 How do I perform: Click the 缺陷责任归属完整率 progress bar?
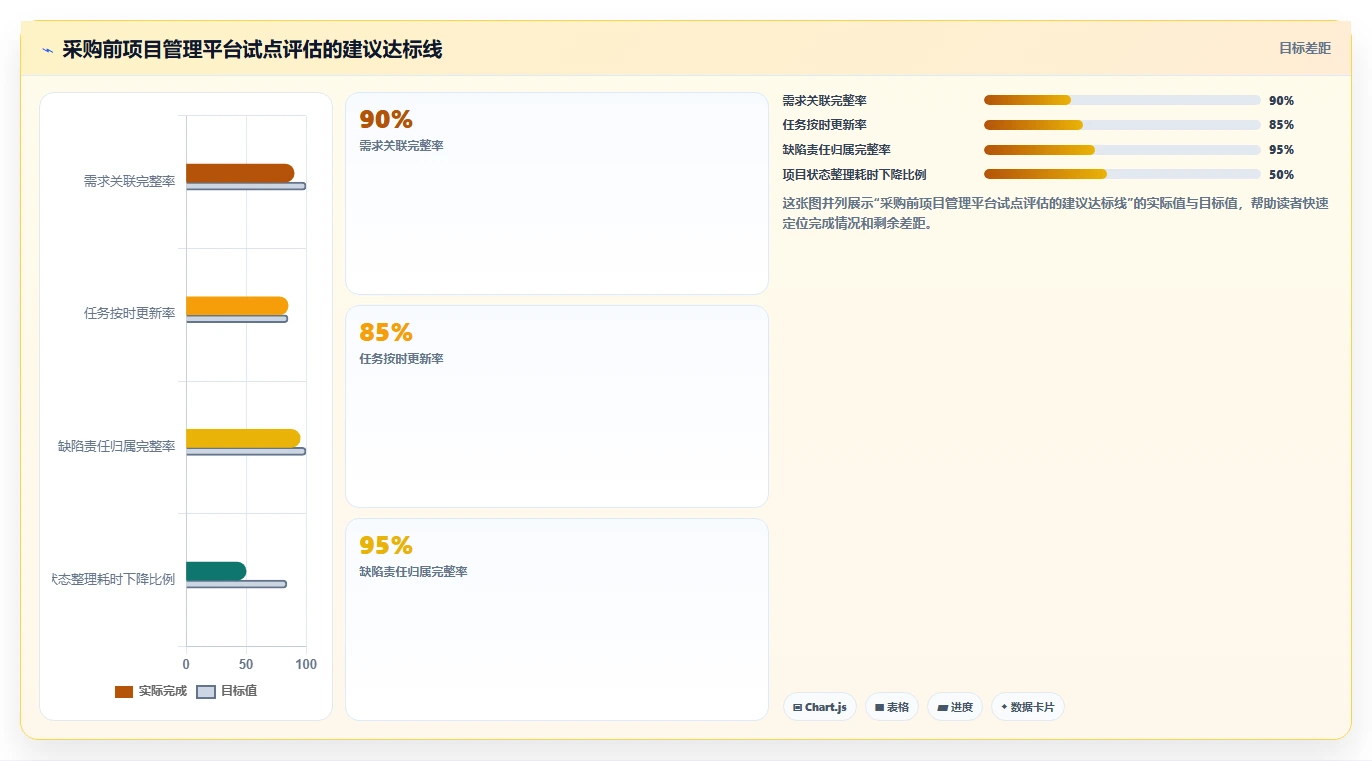point(1122,150)
